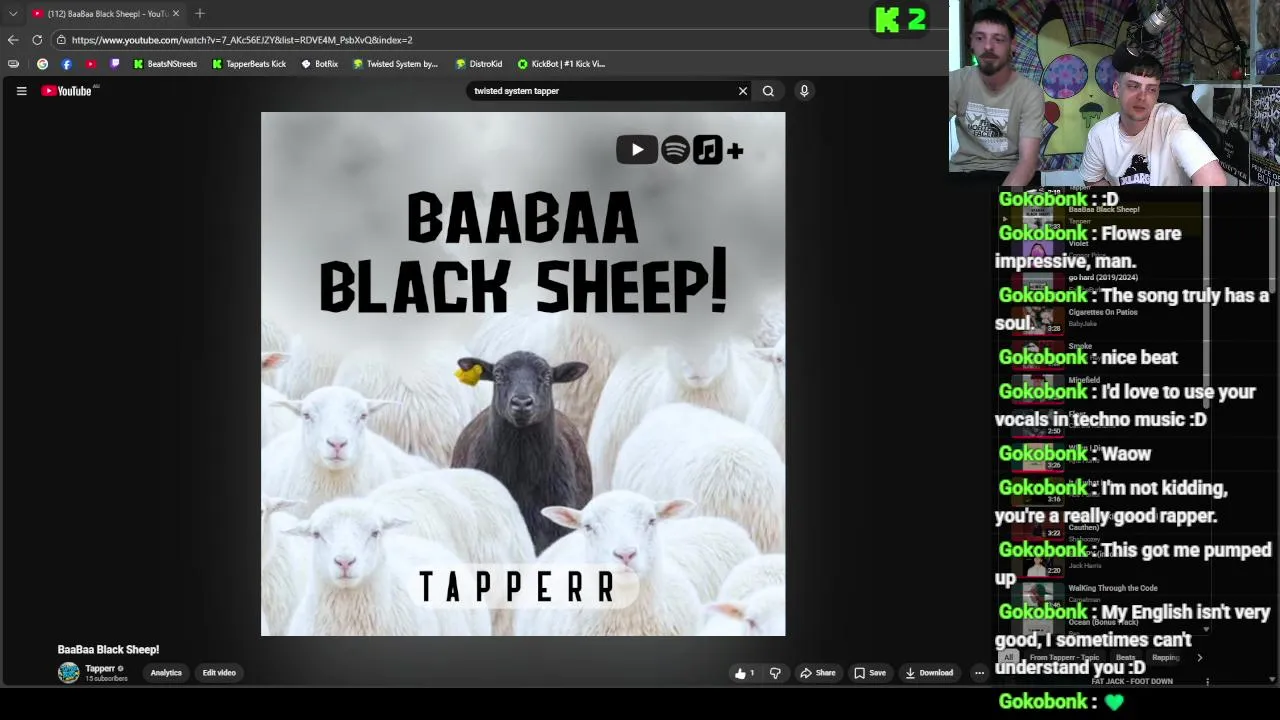This screenshot has height=720, width=1280.
Task: Open the BeatsNStreets bookmark
Action: 165,64
